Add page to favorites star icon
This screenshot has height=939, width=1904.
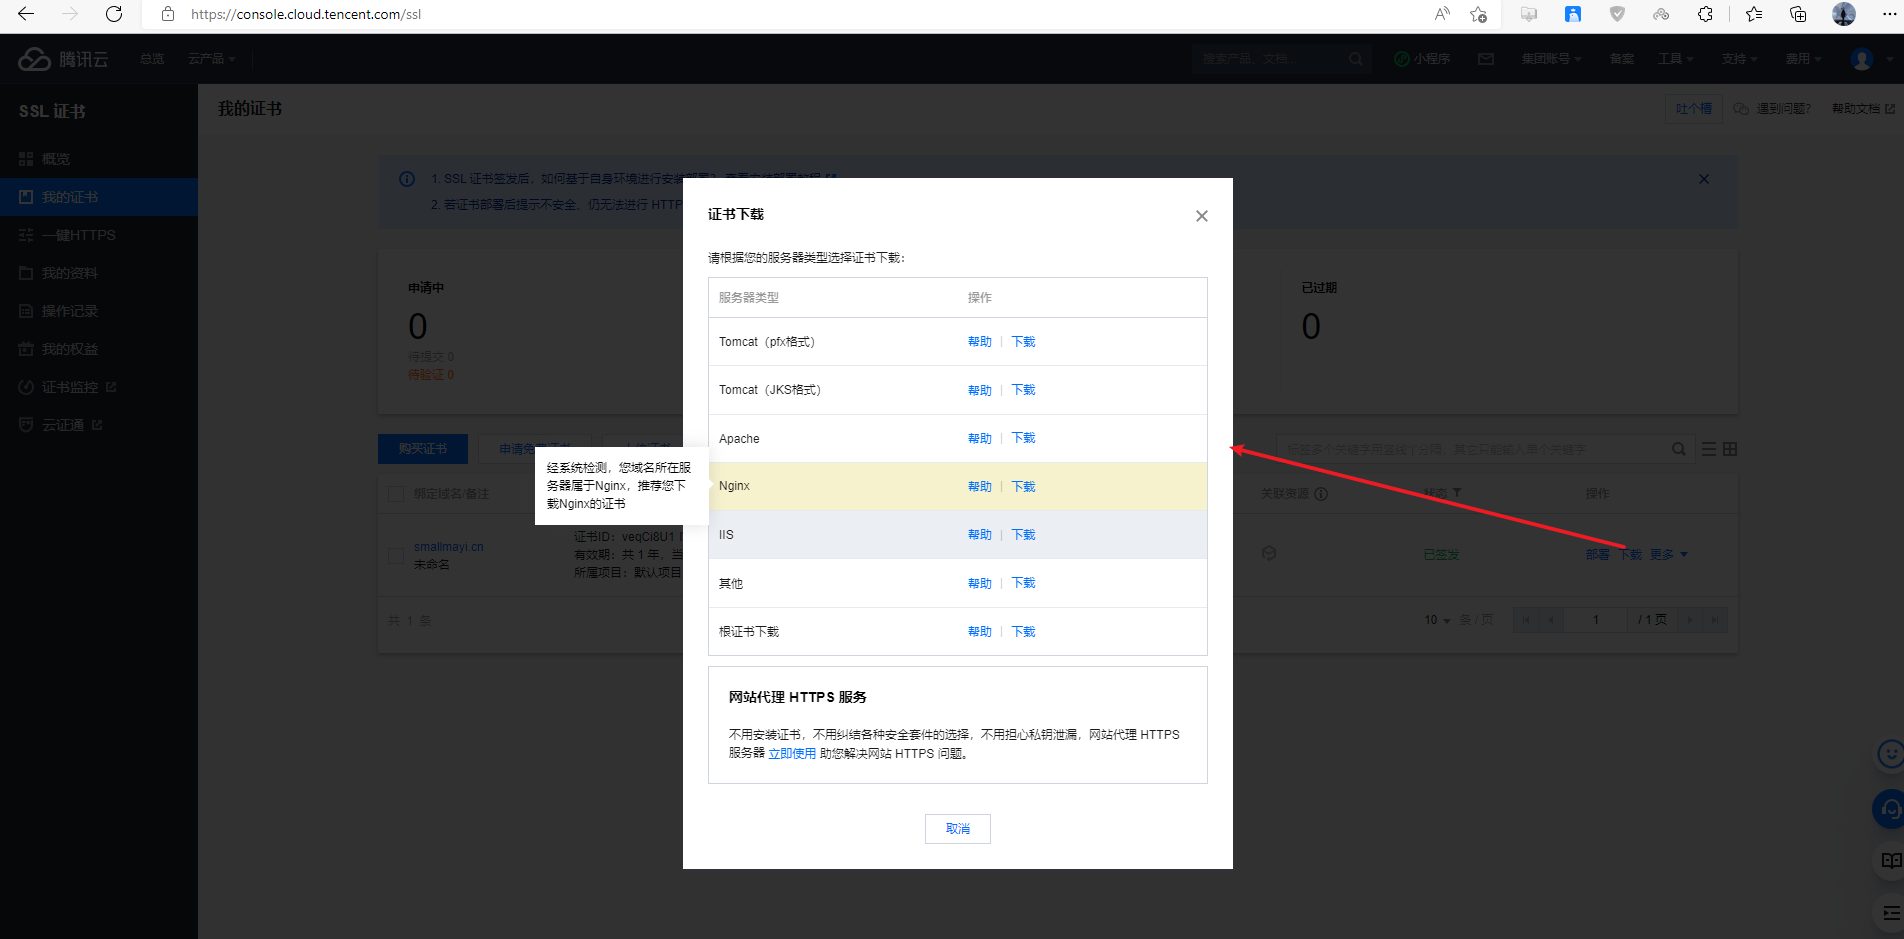click(1478, 14)
